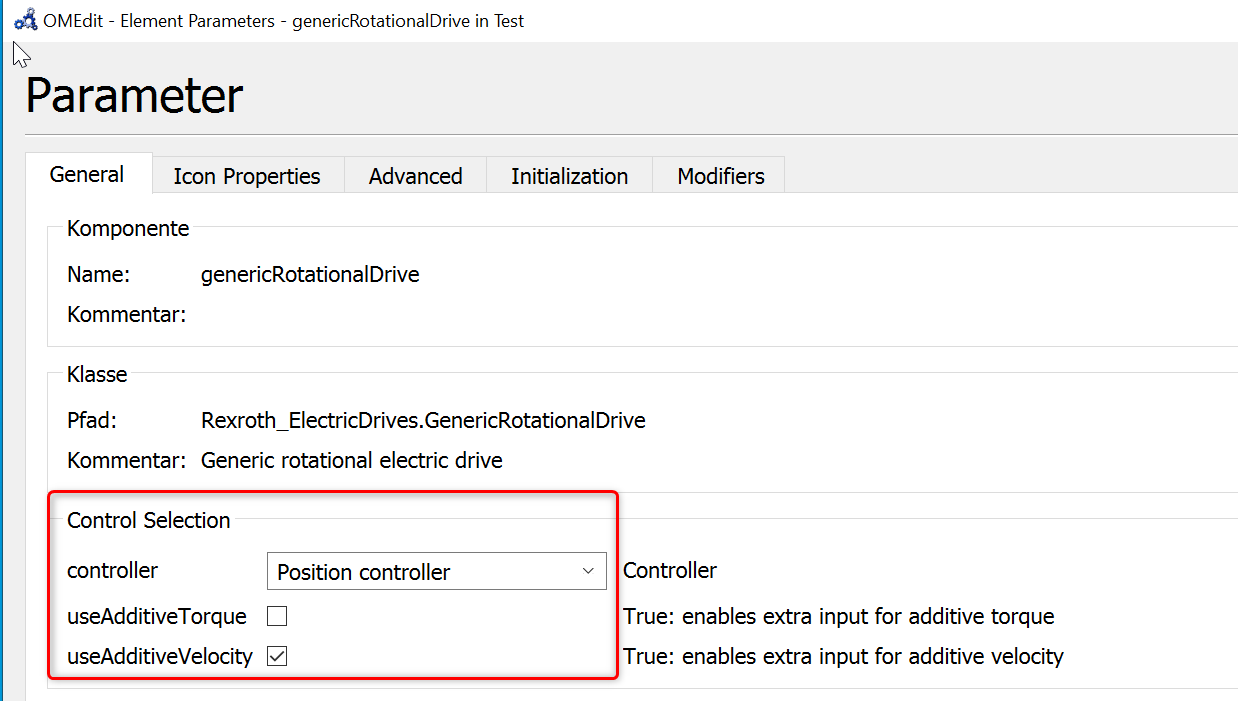Viewport: 1238px width, 701px height.
Task: Open the Modifiers tab
Action: coord(718,175)
